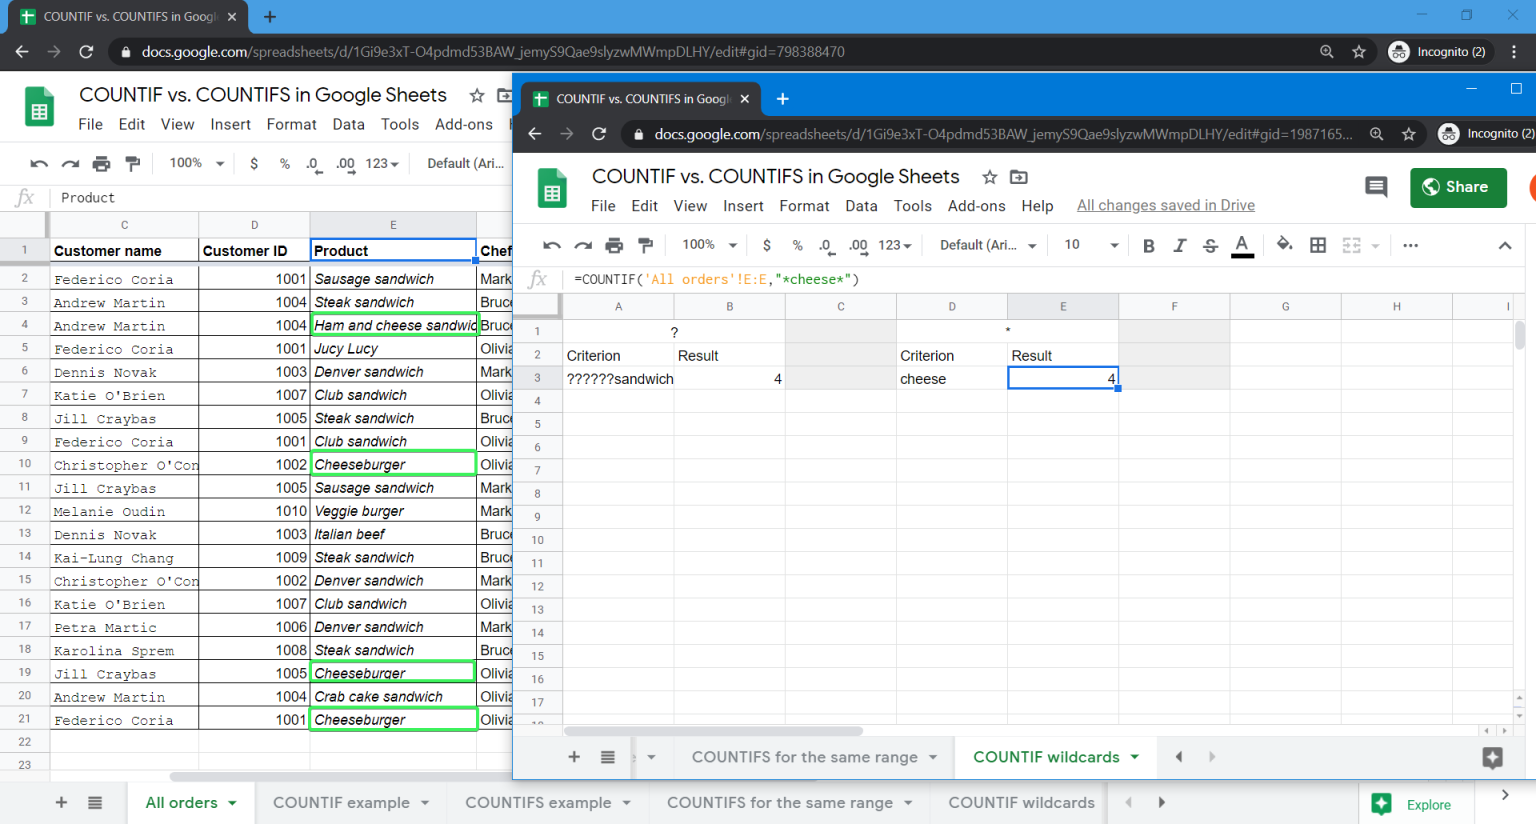Click the Print icon in the toolbar
Viewport: 1536px width, 824px height.
(x=614, y=244)
